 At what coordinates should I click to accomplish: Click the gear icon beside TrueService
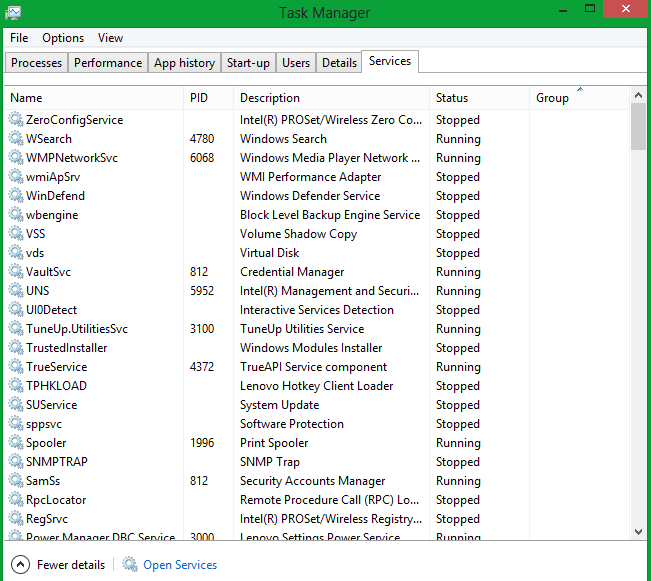click(x=16, y=366)
